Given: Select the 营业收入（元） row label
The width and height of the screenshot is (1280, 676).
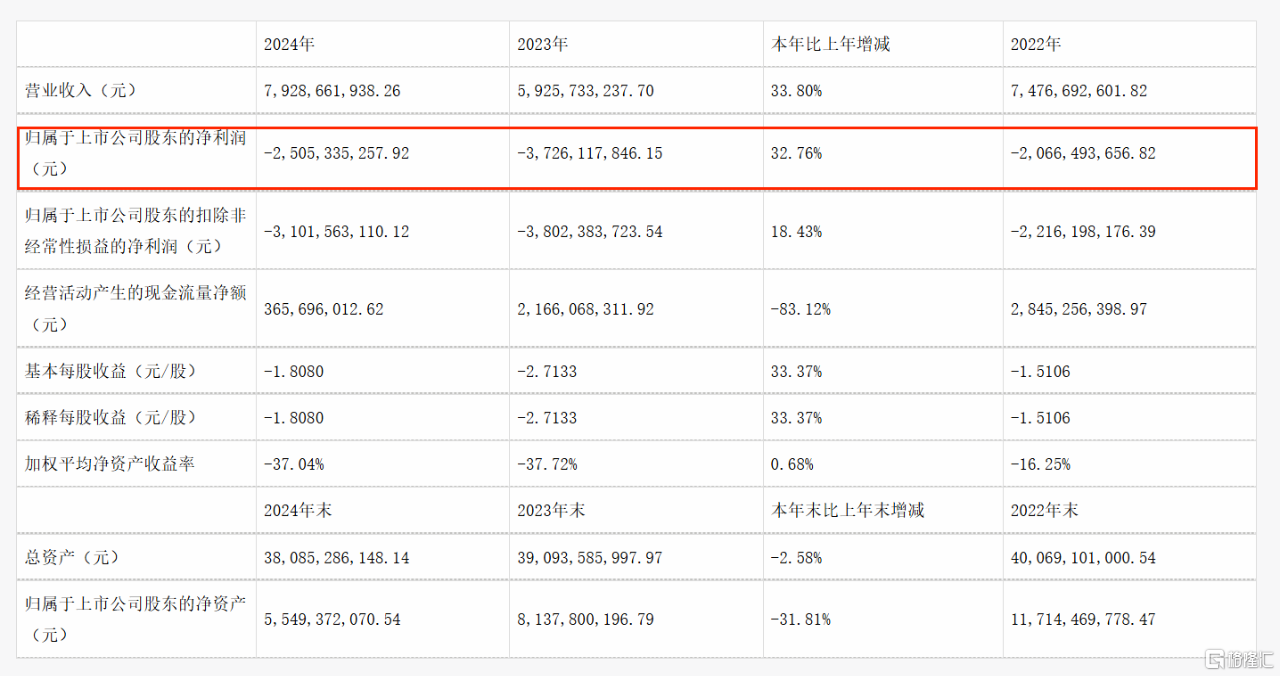Looking at the screenshot, I should [x=80, y=90].
